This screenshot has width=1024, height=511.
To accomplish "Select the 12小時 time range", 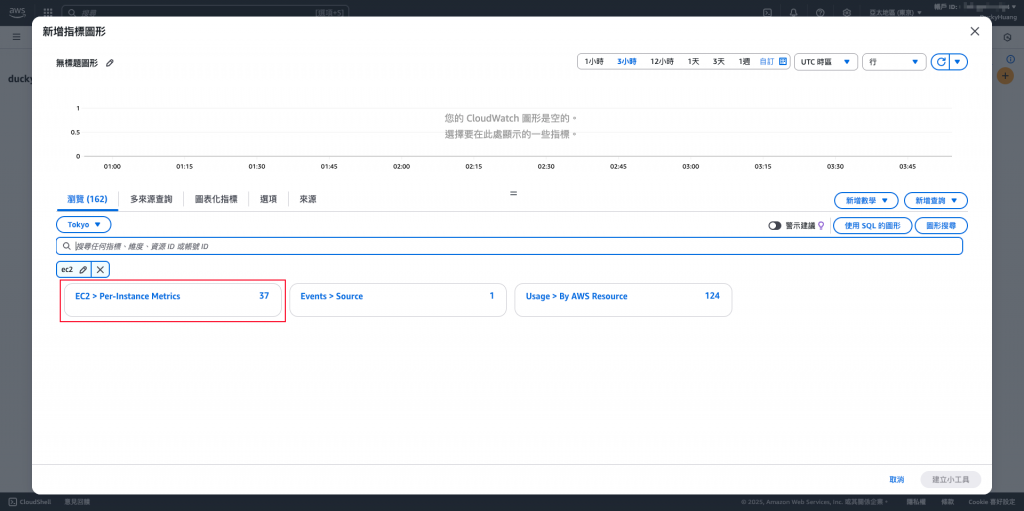I will click(662, 61).
